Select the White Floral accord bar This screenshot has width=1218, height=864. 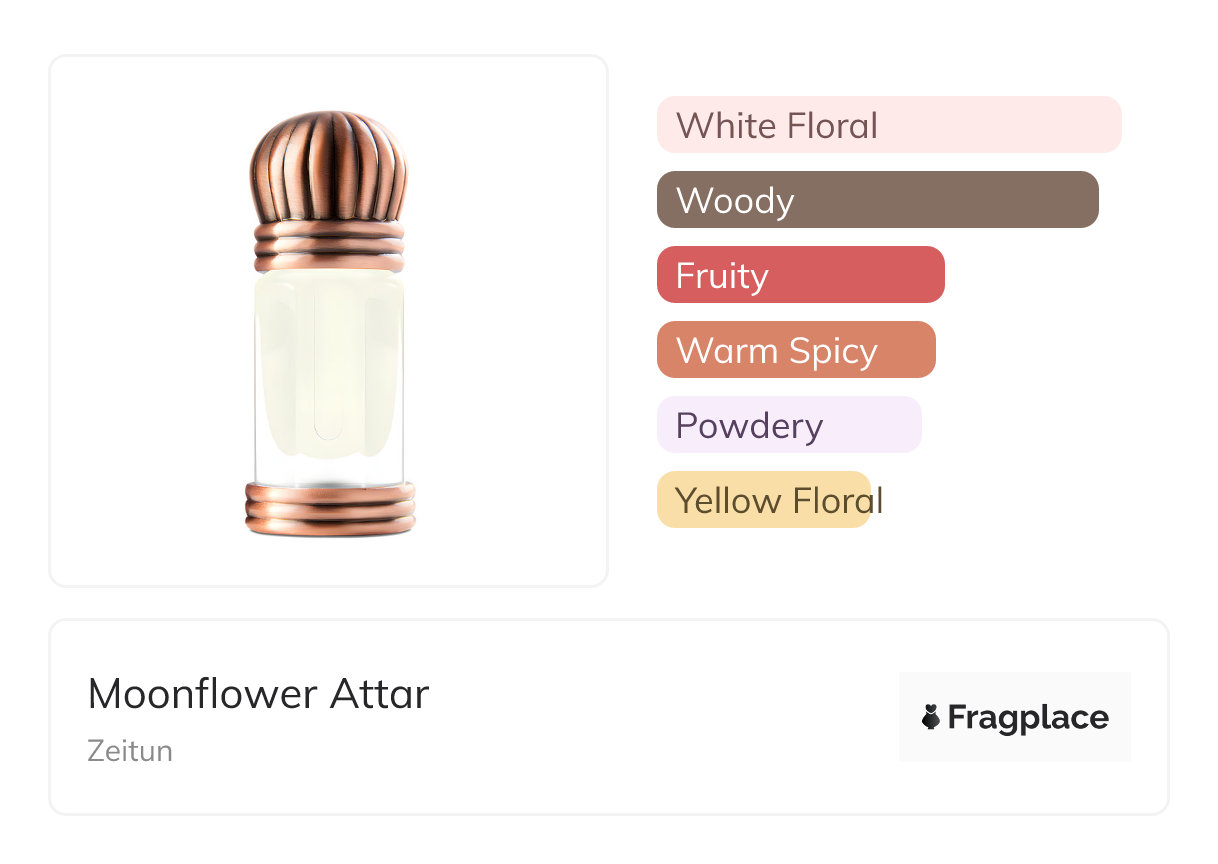(888, 125)
